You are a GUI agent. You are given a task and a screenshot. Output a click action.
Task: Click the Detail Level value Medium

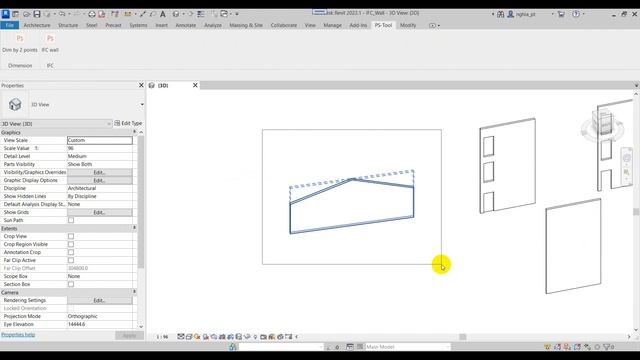pyautogui.click(x=100, y=156)
